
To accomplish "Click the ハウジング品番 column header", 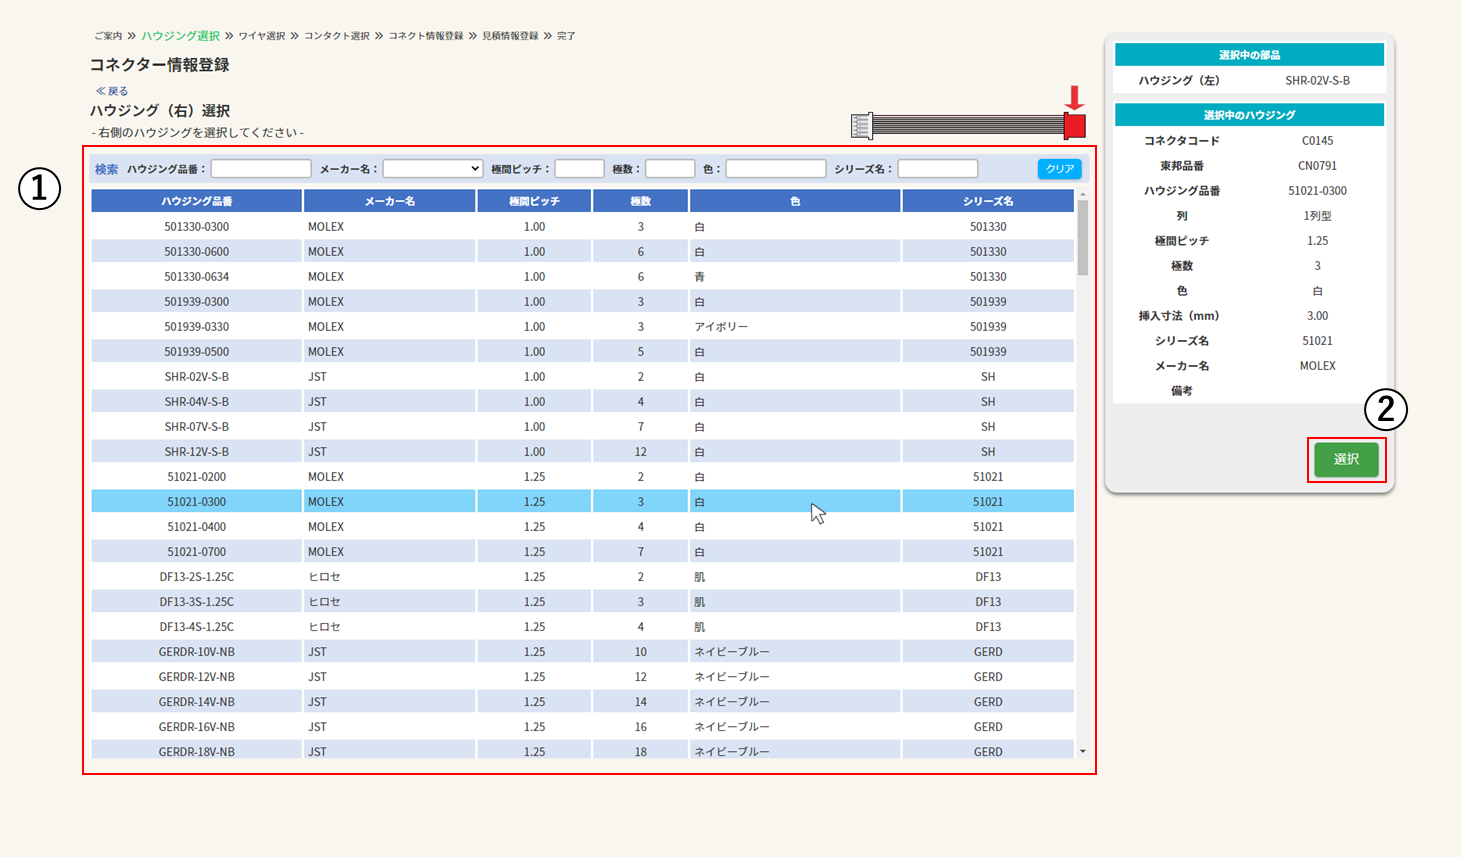I will (x=197, y=201).
